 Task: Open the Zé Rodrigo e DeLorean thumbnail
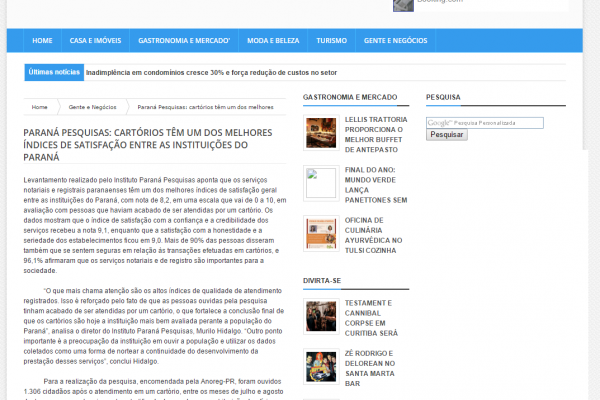coord(321,365)
